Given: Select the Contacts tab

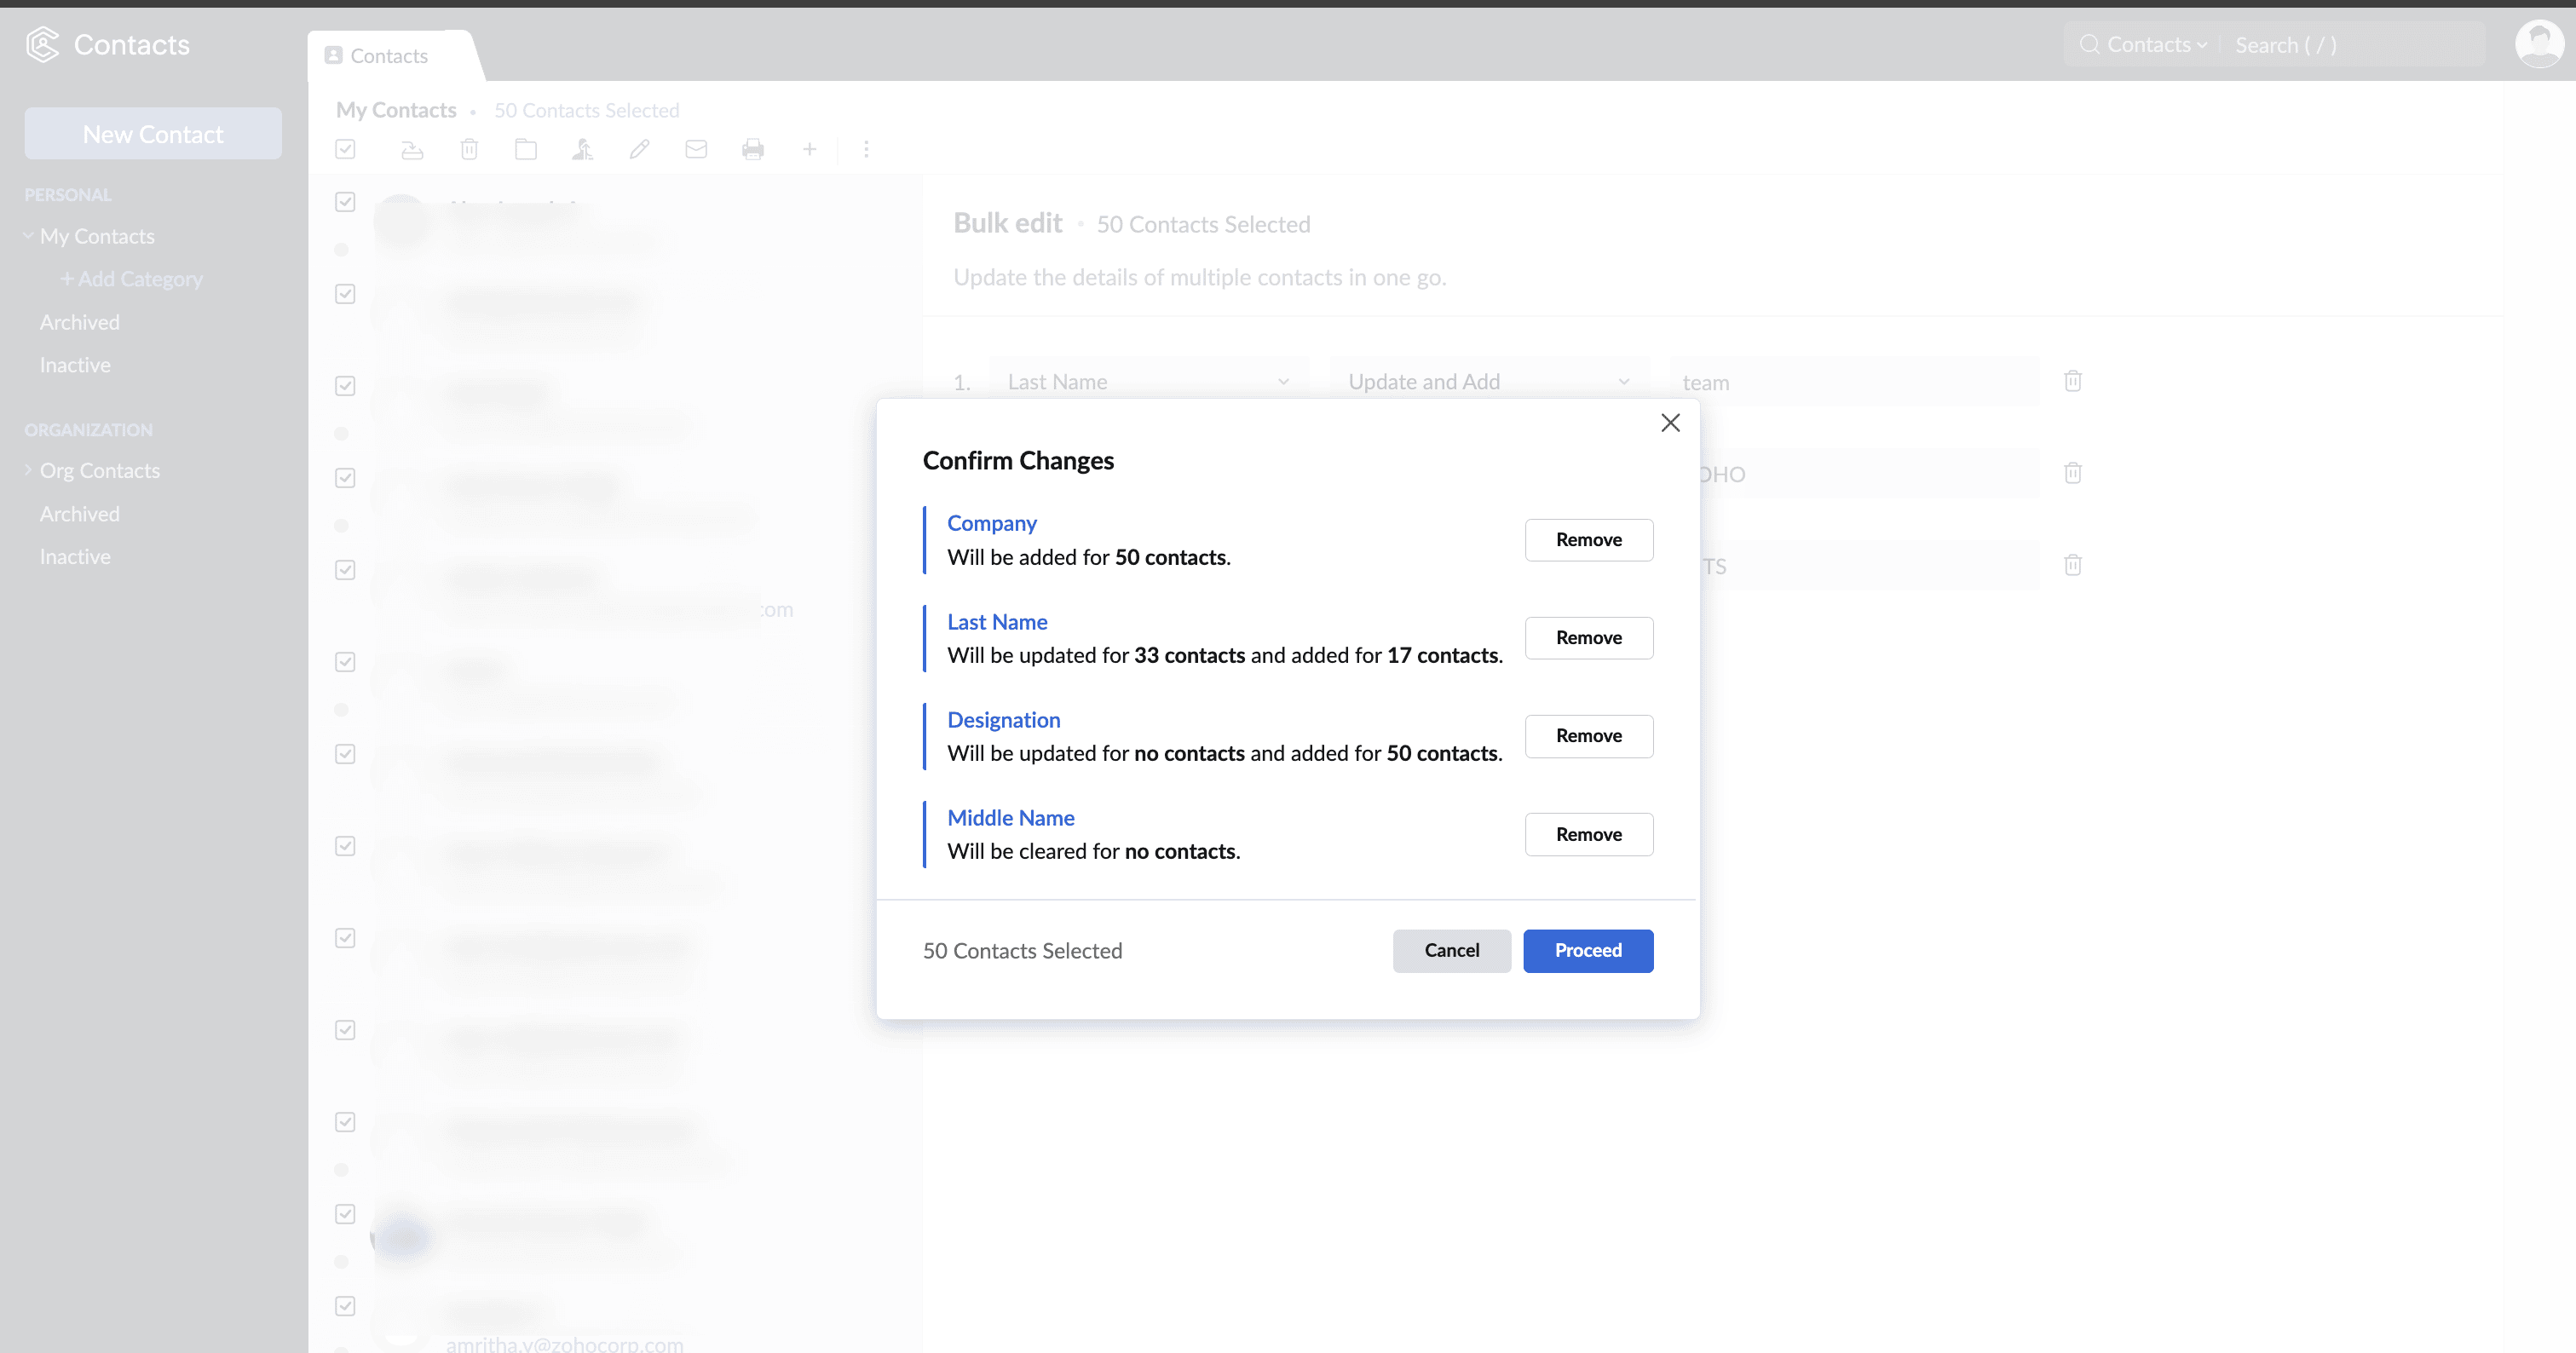Looking at the screenshot, I should [x=388, y=56].
